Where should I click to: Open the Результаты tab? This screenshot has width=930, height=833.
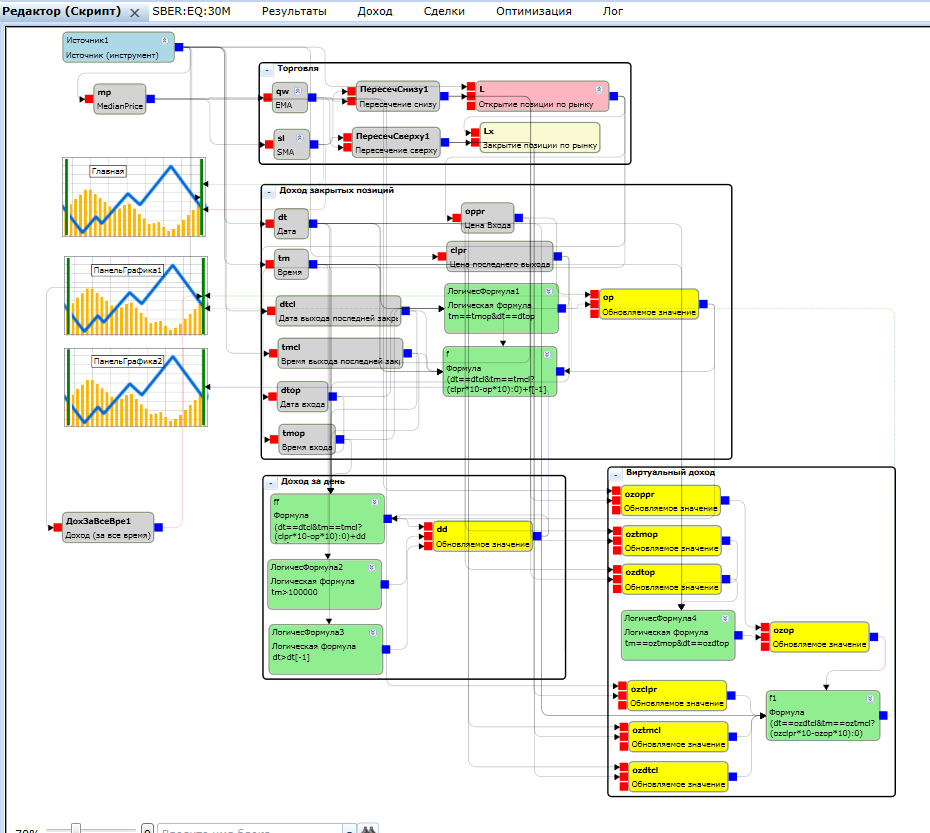294,11
